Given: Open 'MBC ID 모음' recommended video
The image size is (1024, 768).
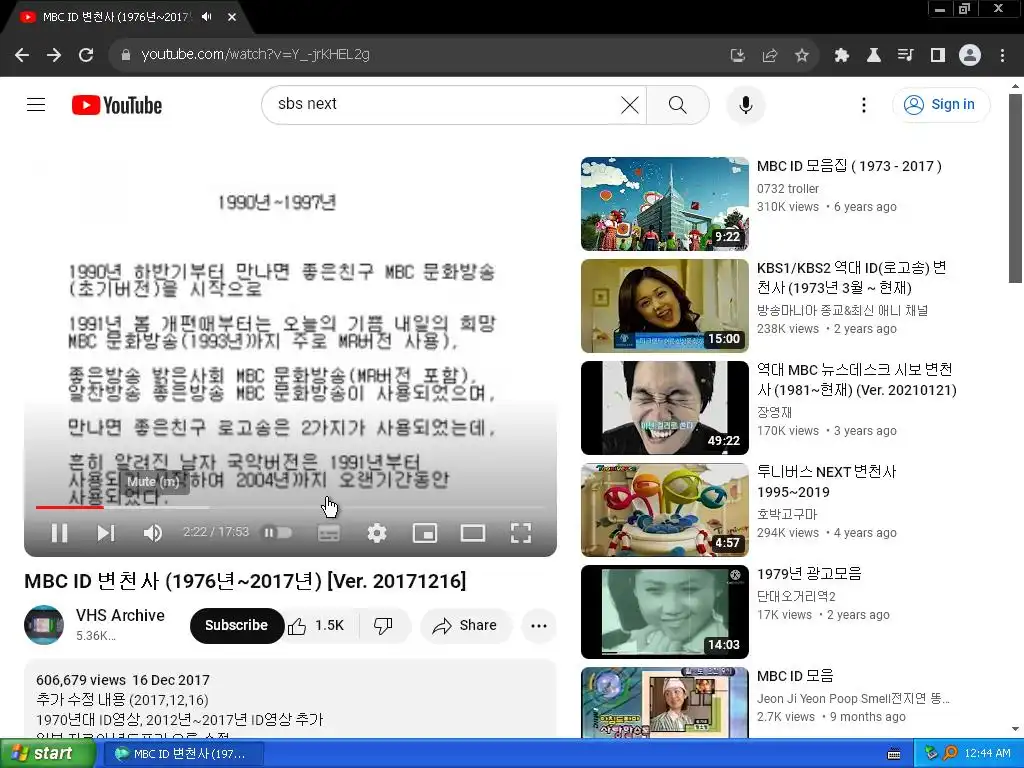Looking at the screenshot, I should click(795, 675).
